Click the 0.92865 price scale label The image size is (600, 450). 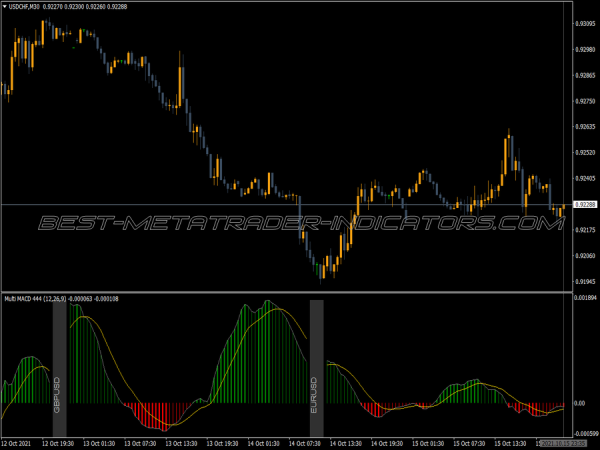585,75
